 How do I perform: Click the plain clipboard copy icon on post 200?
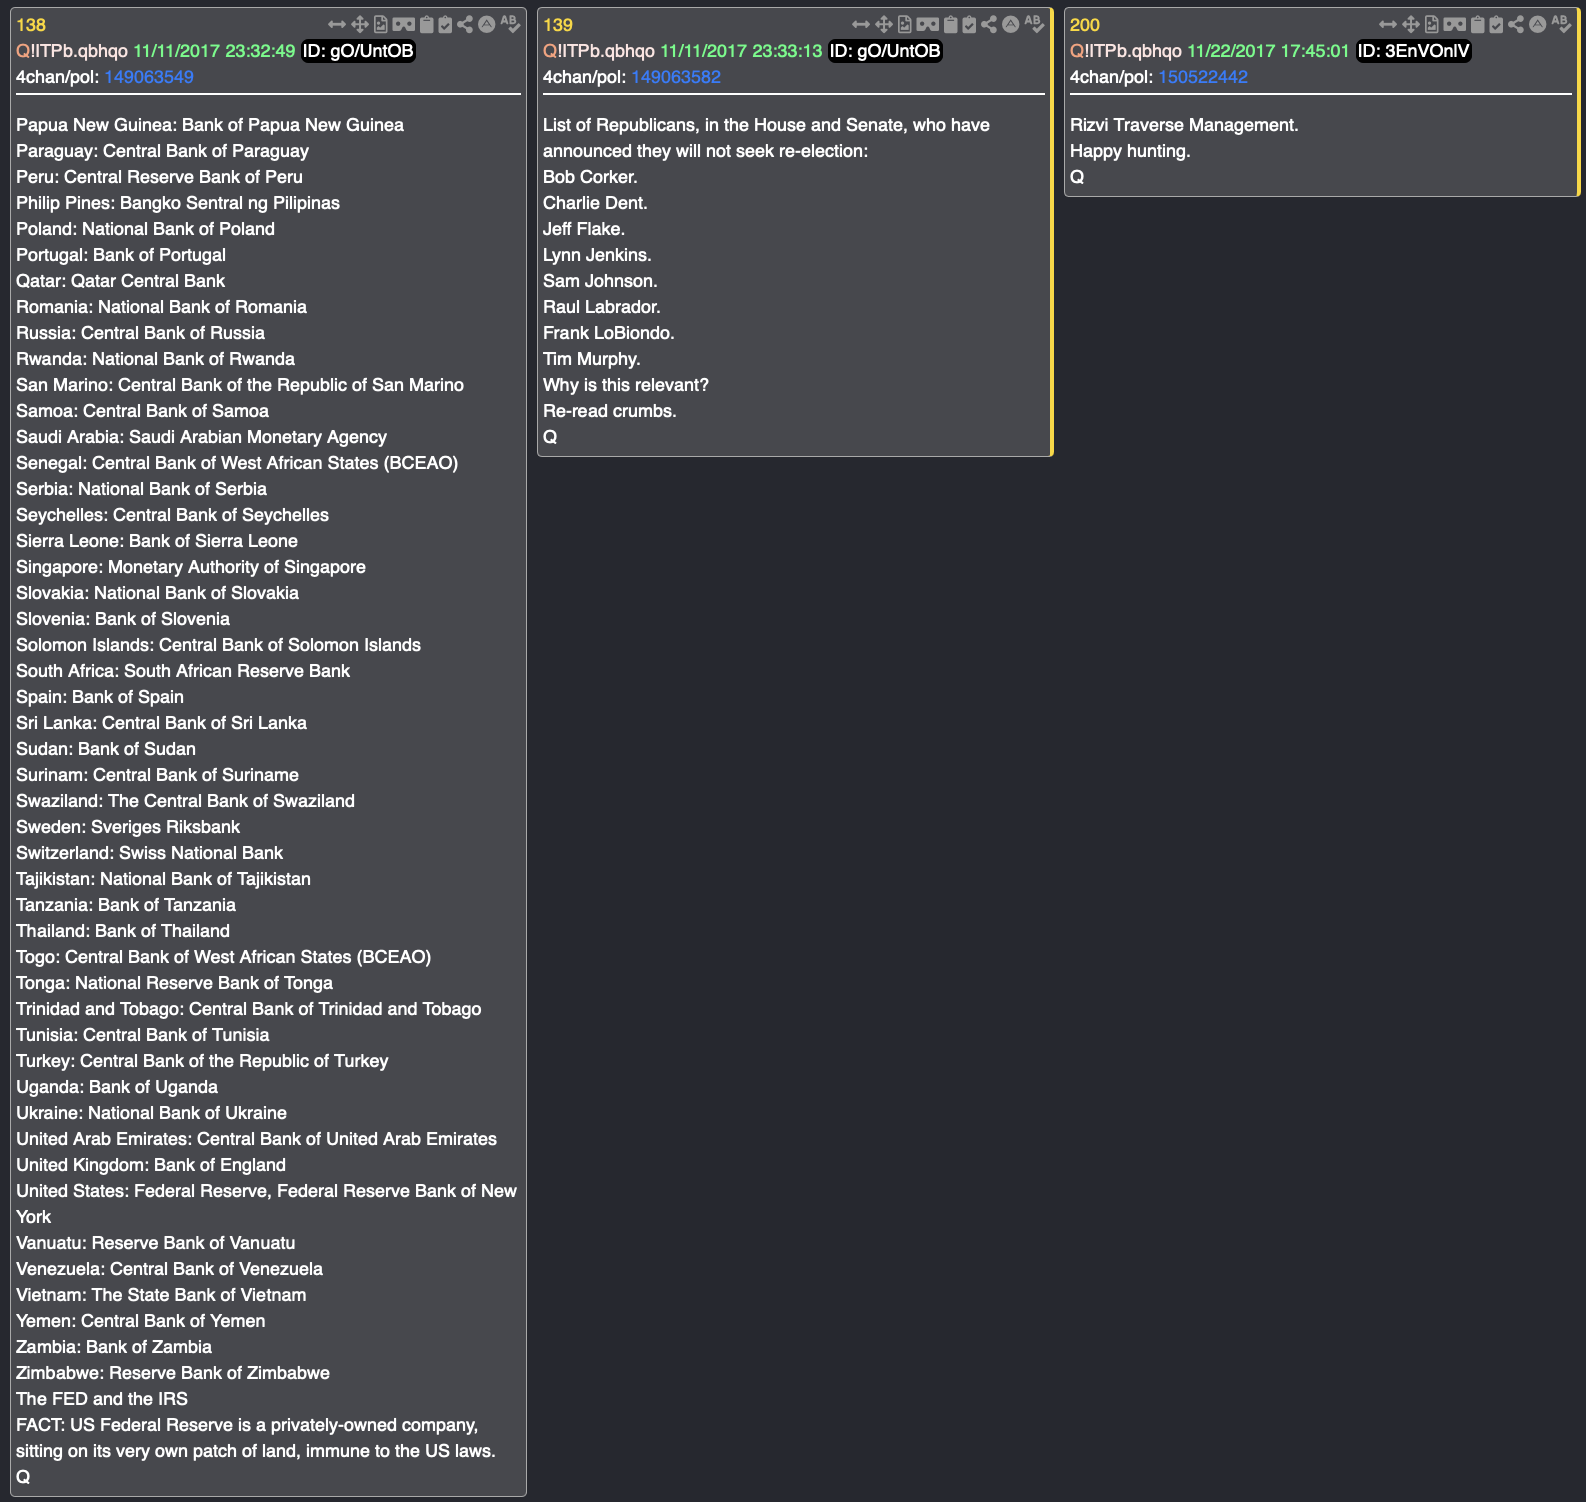point(1478,24)
